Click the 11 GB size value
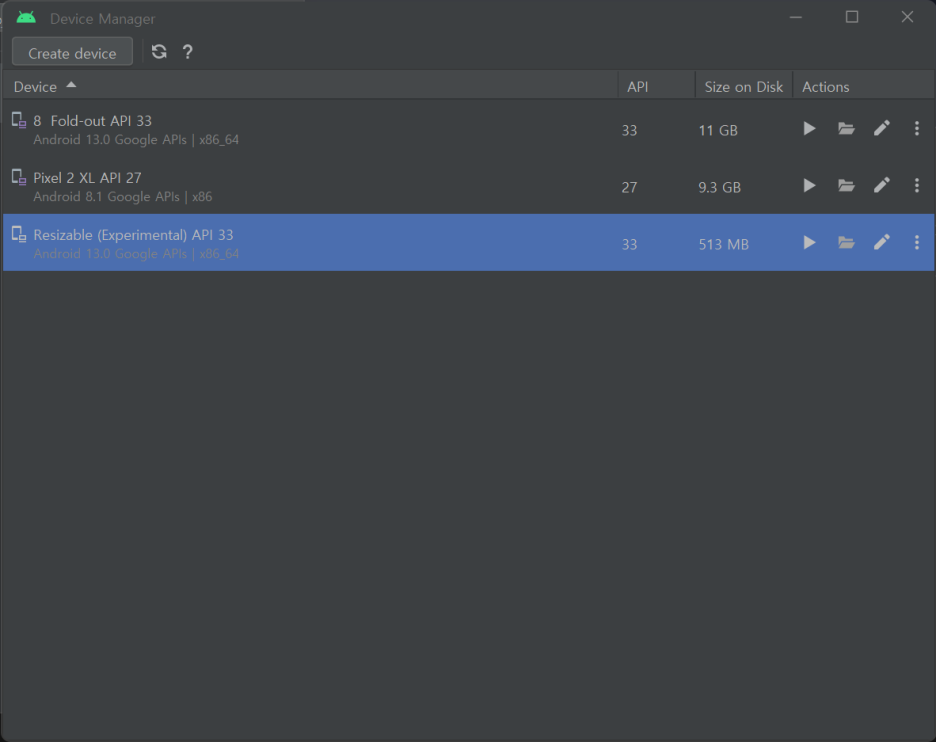This screenshot has width=936, height=742. (x=718, y=130)
